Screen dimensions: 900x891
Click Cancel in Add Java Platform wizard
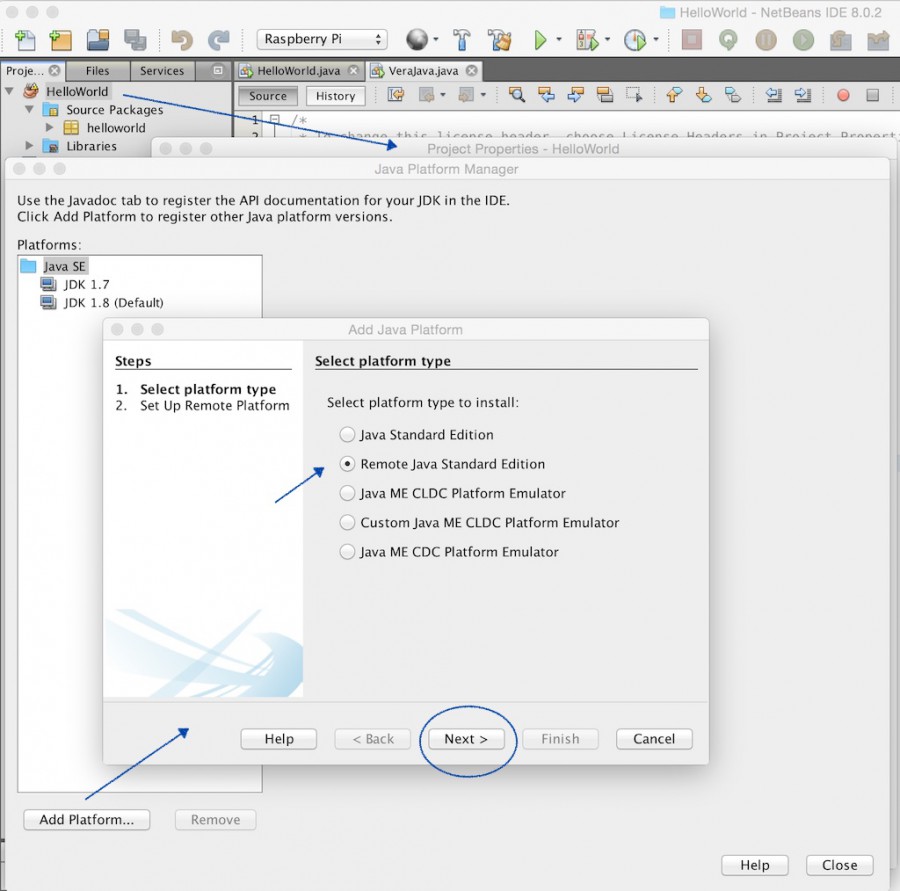[654, 739]
